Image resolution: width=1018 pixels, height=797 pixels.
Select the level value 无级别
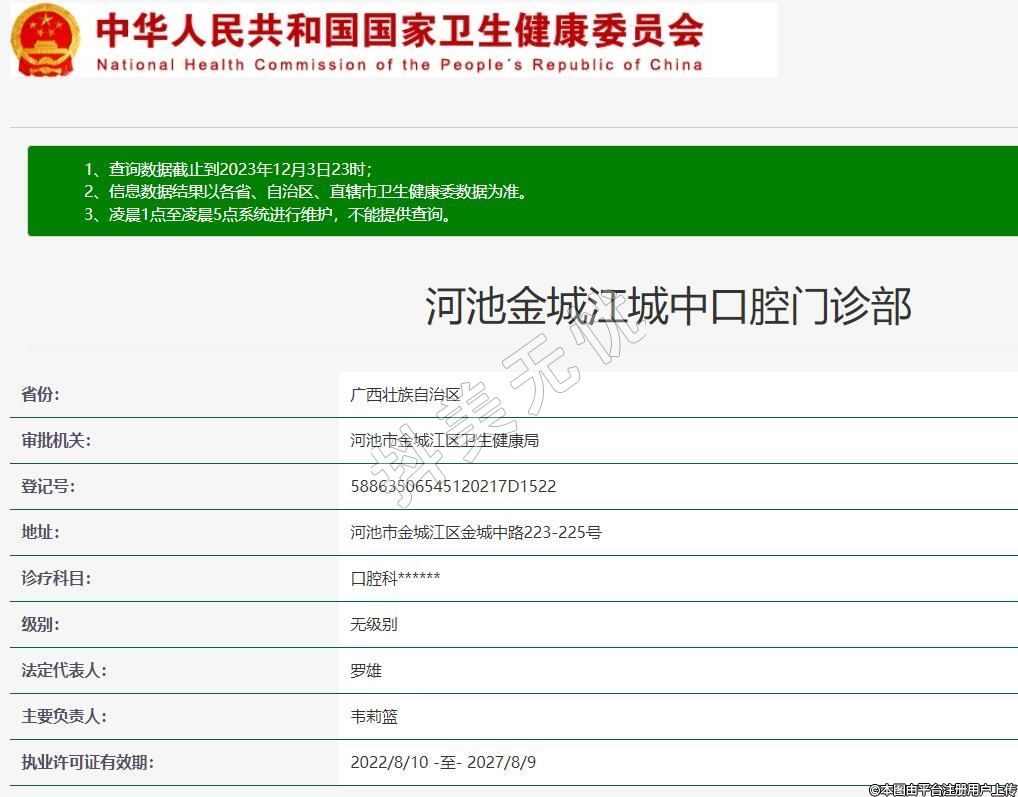tap(374, 625)
